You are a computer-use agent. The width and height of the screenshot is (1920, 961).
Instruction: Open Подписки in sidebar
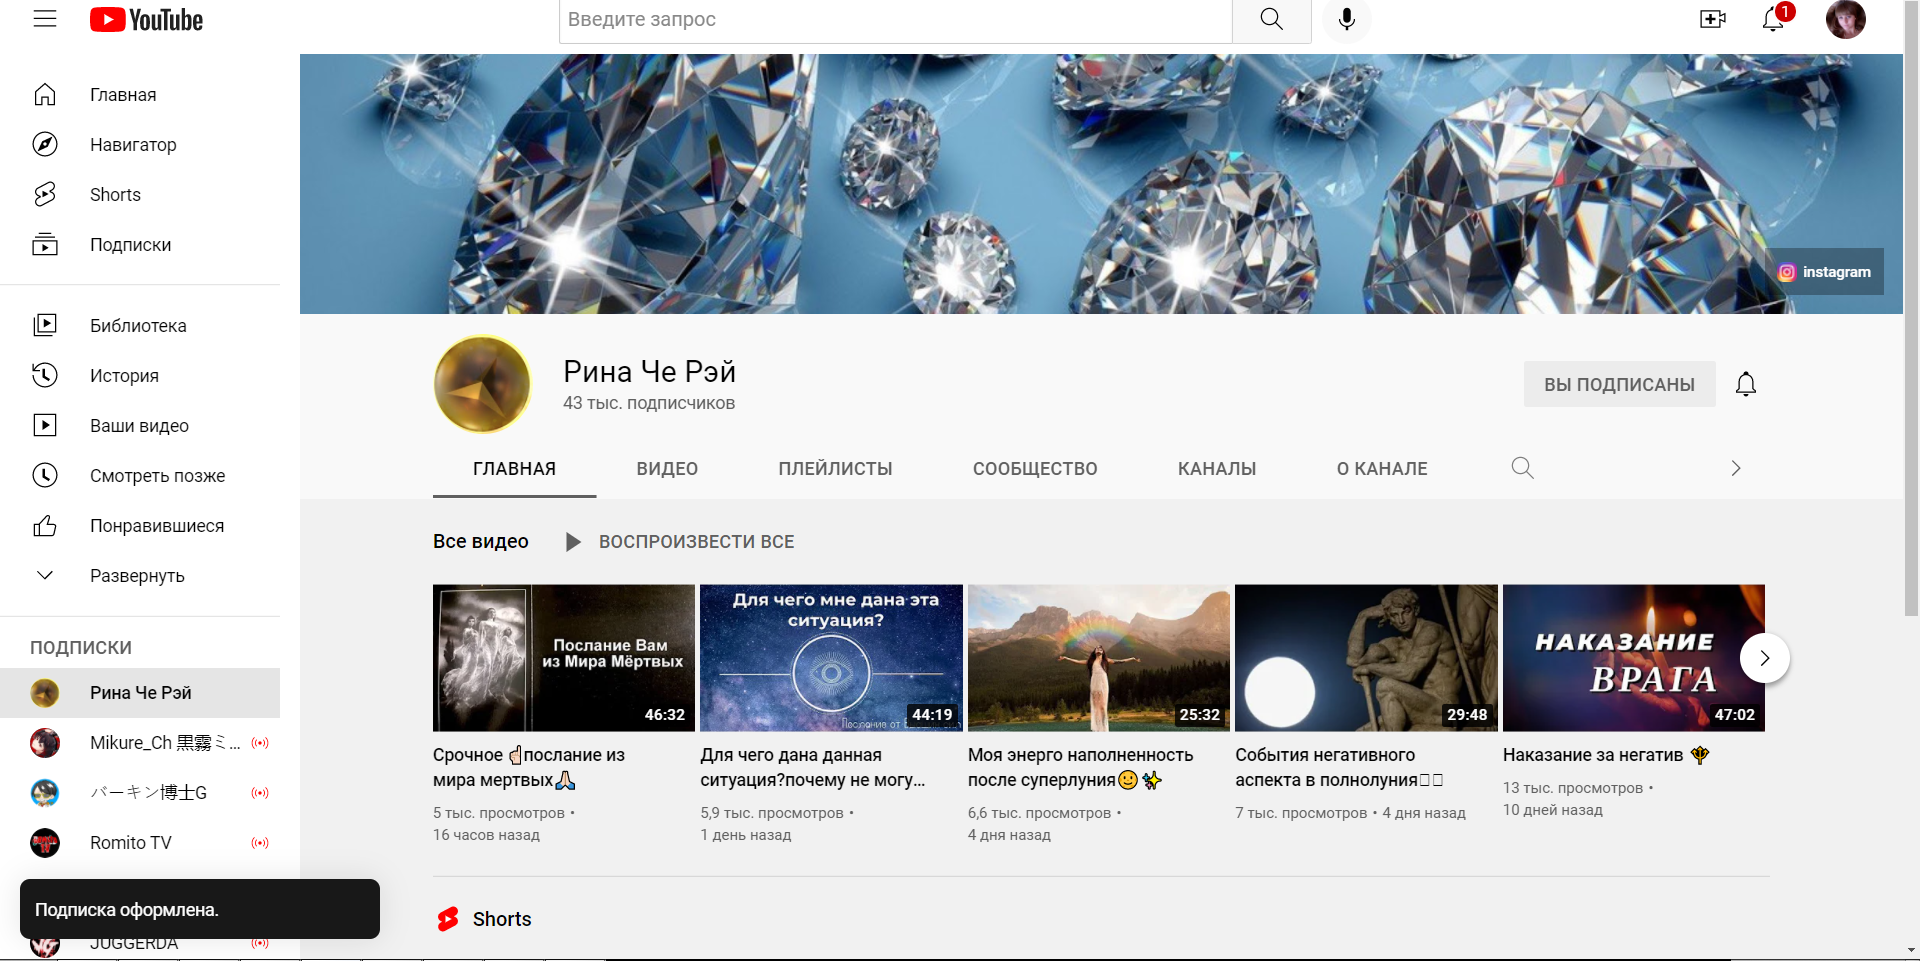click(140, 245)
